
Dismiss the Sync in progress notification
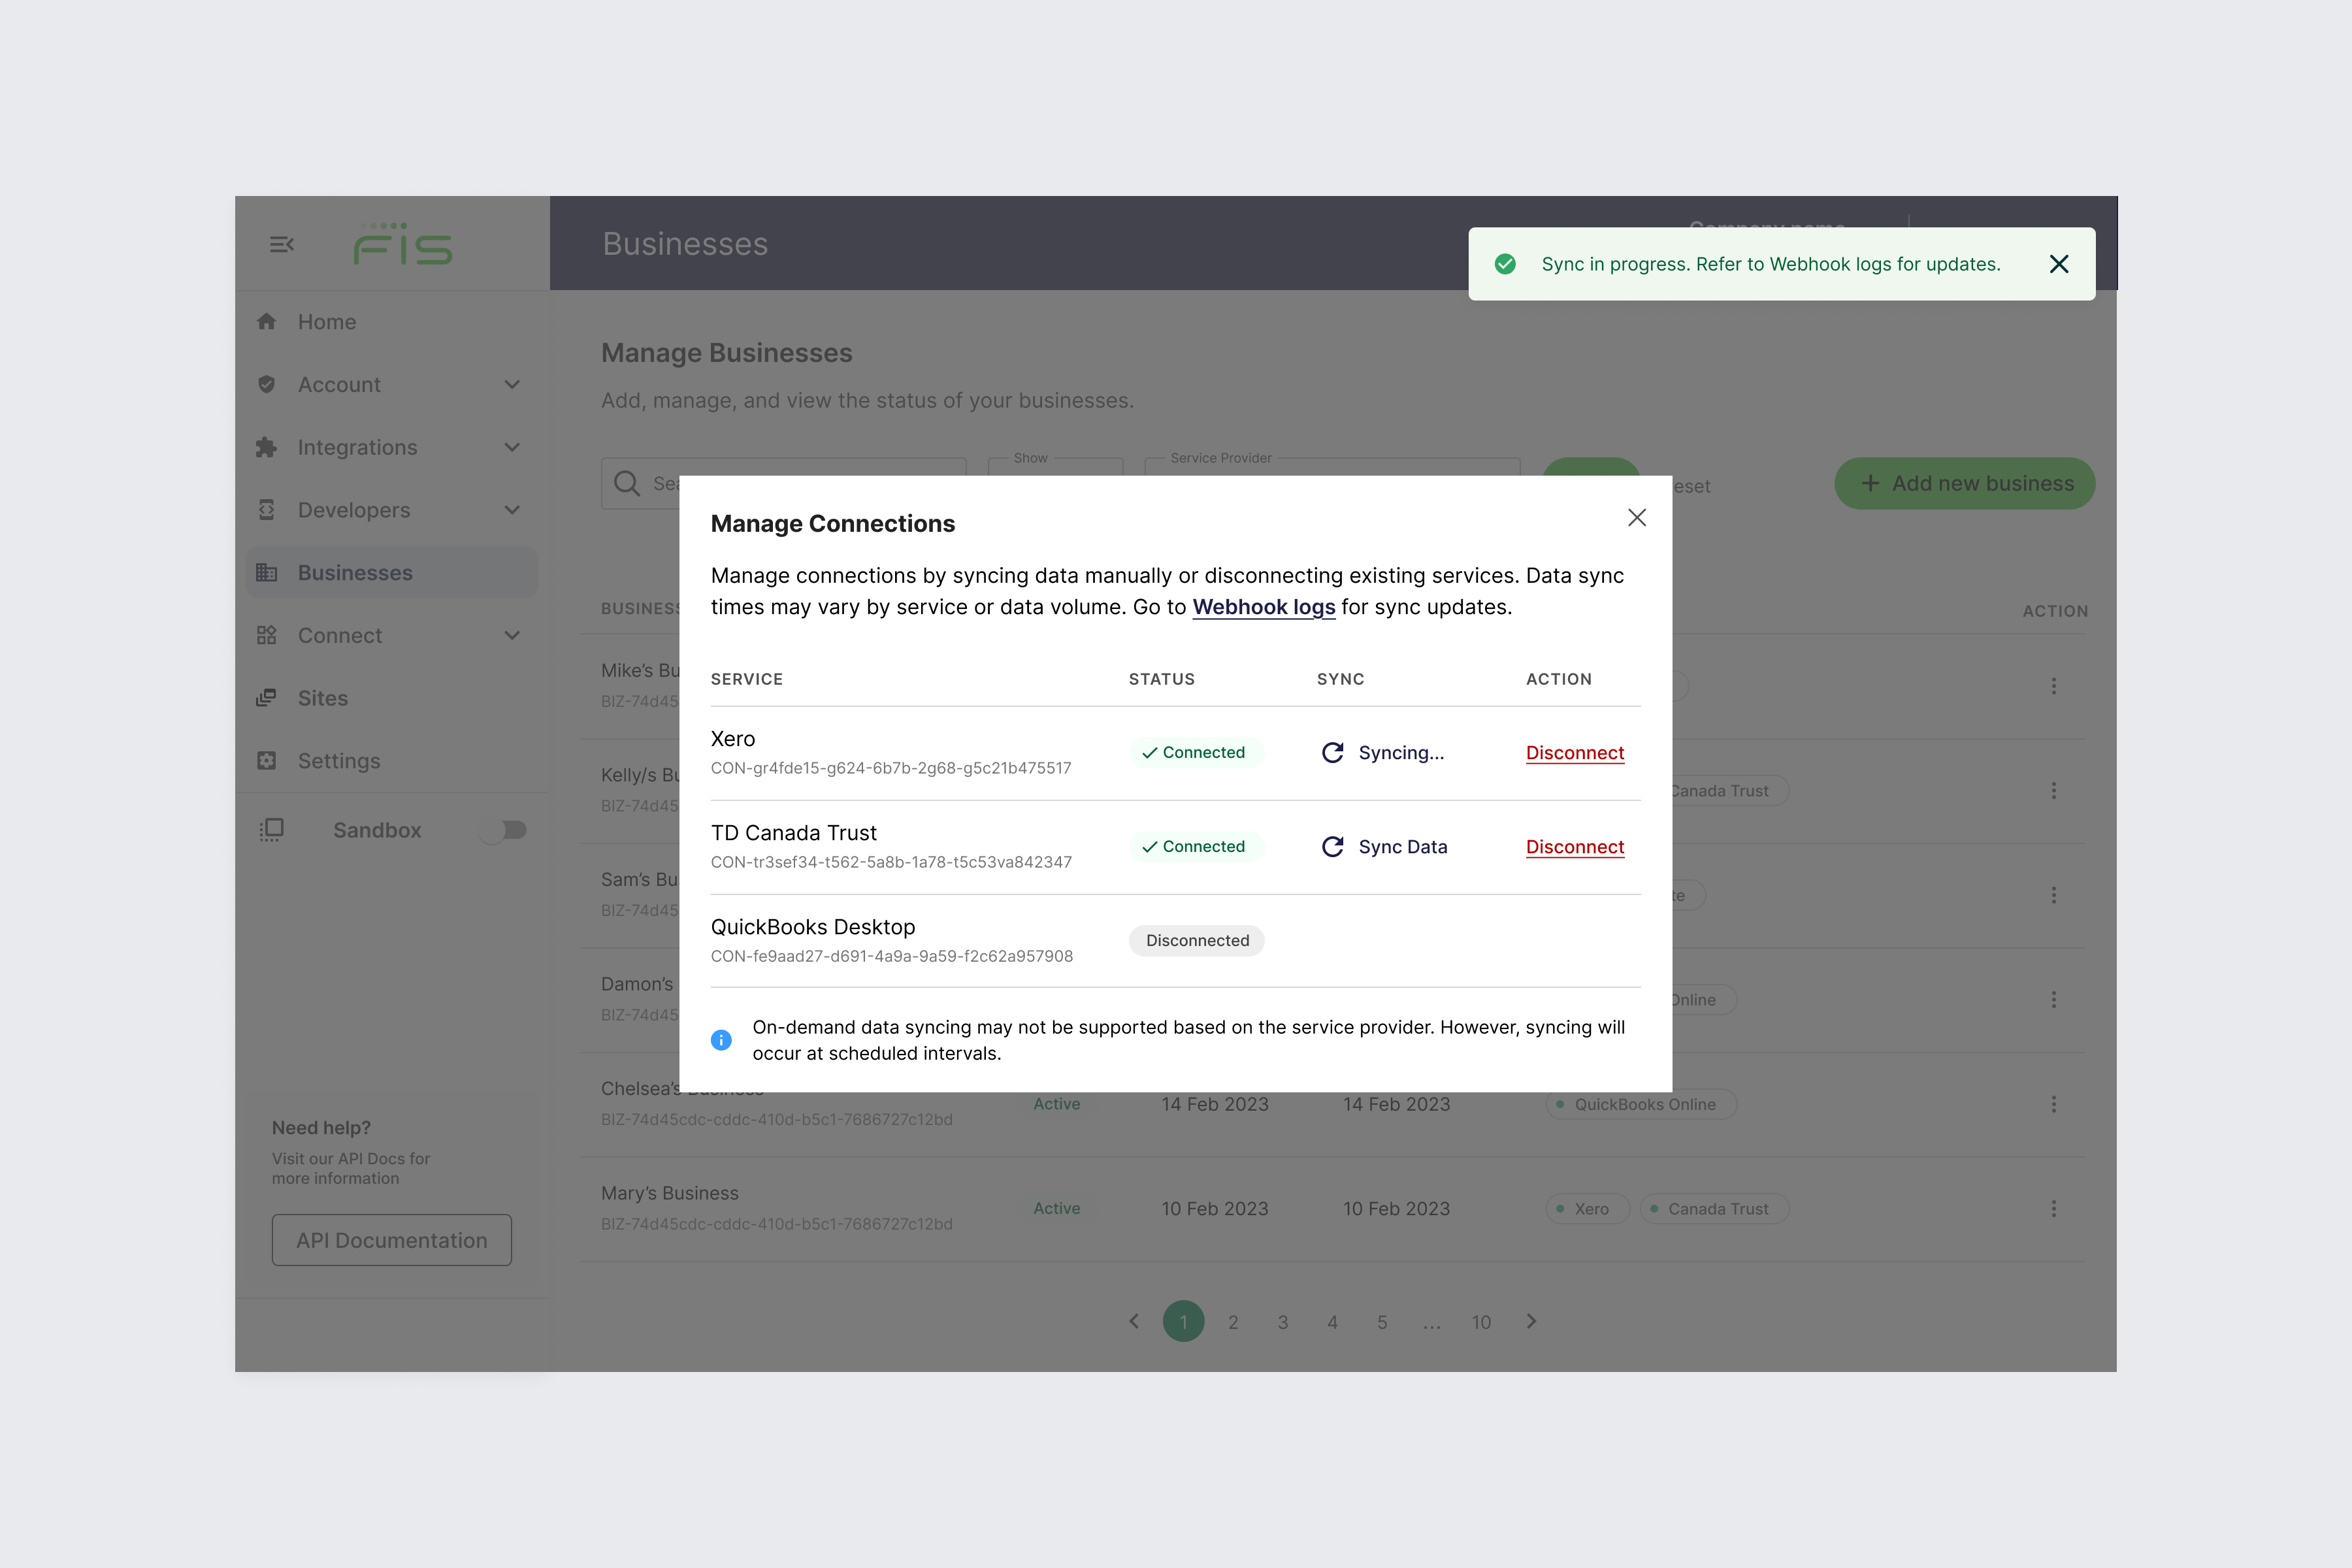coord(2058,264)
